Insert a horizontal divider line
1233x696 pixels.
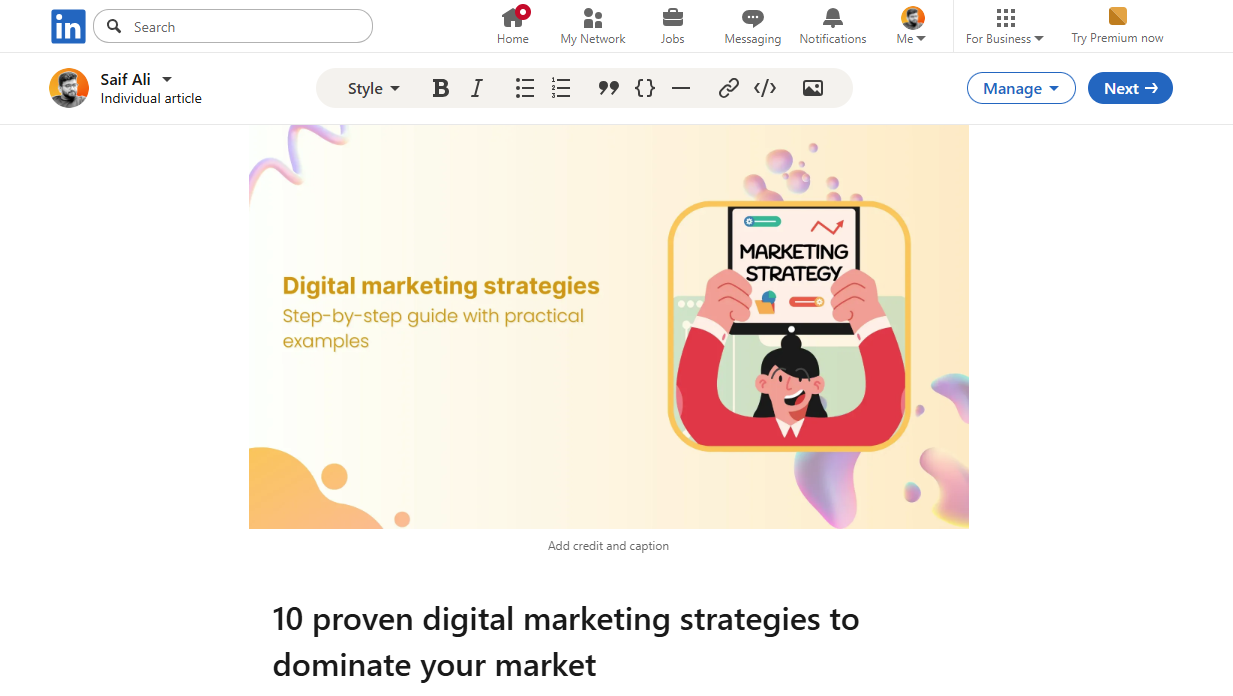(681, 88)
